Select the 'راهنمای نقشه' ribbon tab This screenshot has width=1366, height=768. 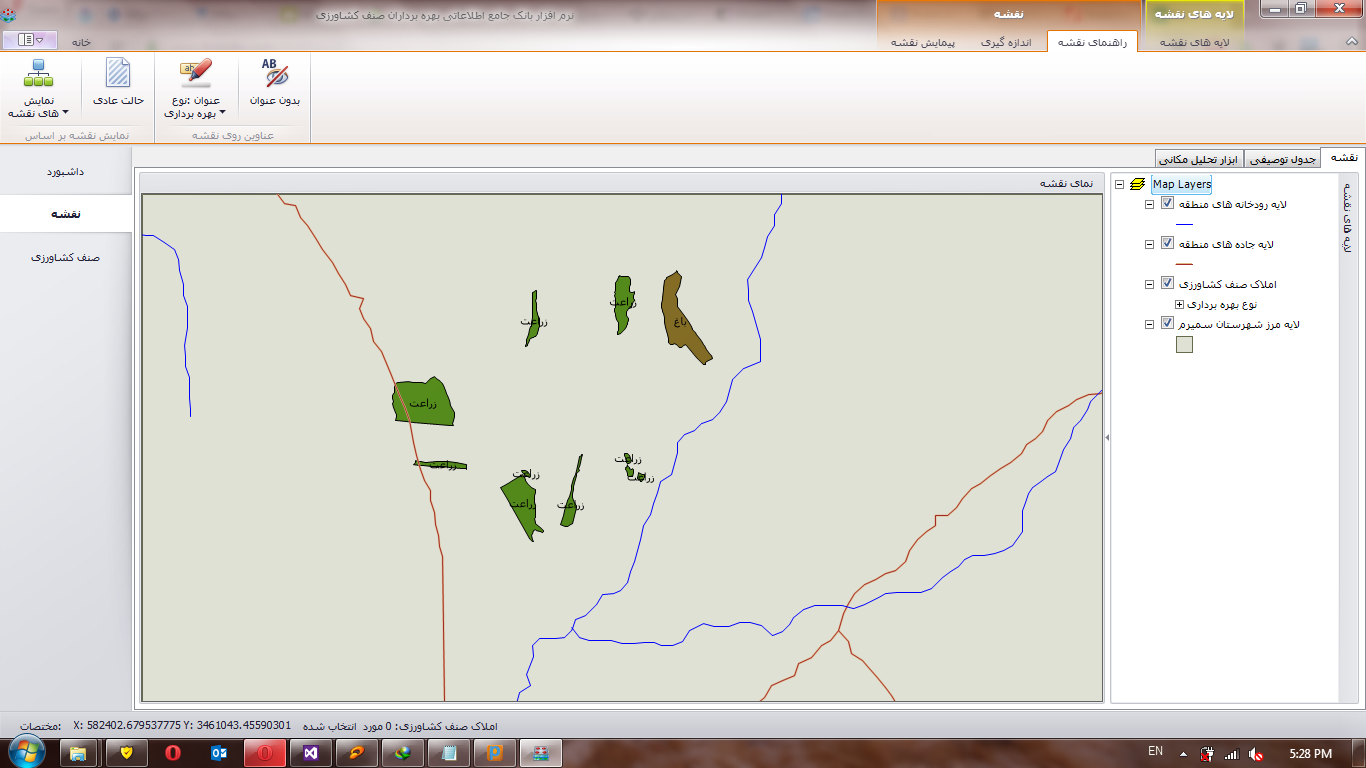(1091, 42)
